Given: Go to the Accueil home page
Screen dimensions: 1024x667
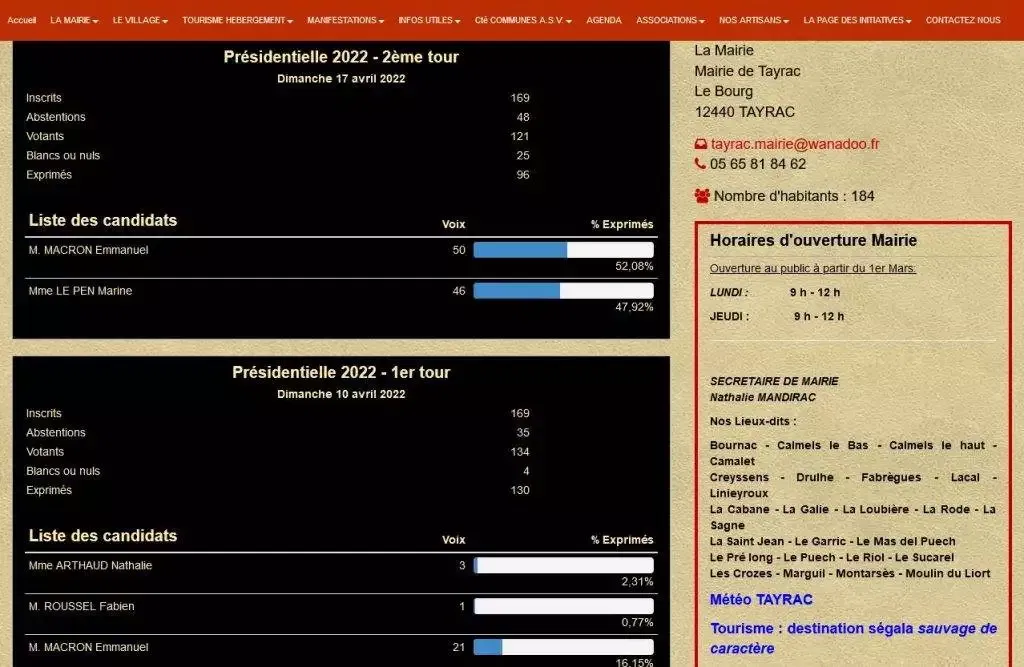Looking at the screenshot, I should coord(22,20).
